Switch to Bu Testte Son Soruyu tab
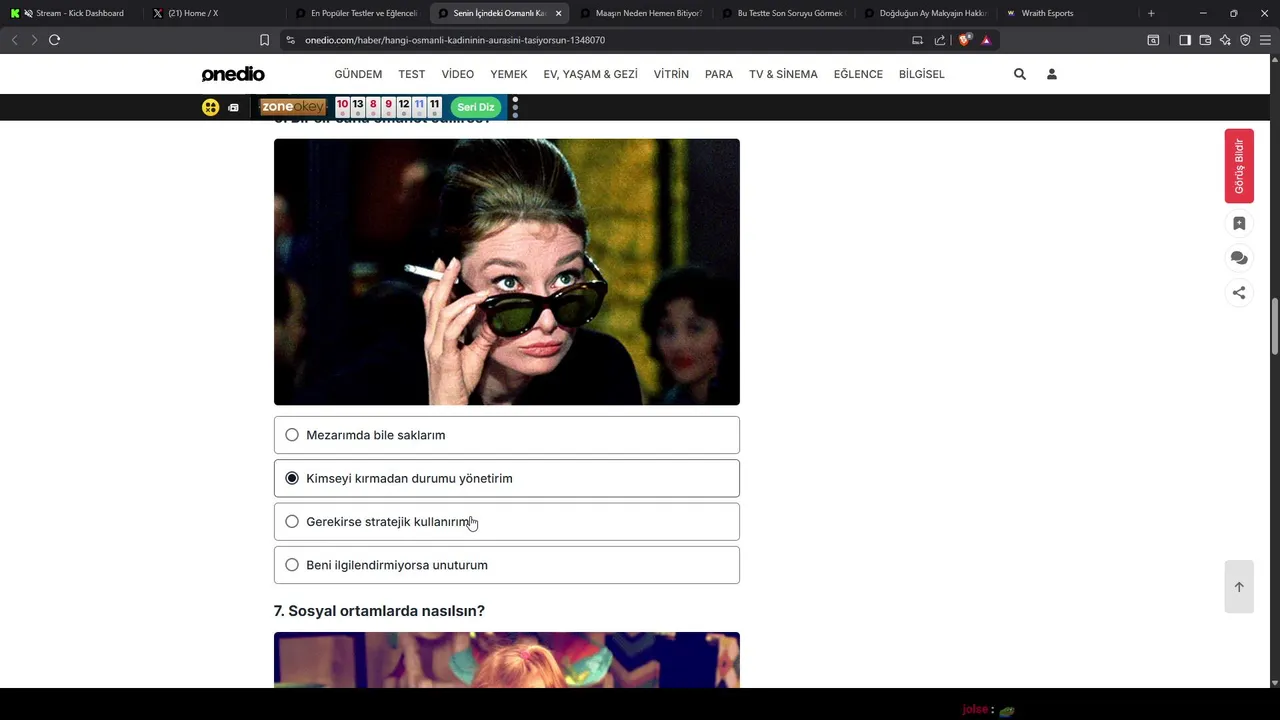The image size is (1280, 720). pos(783,13)
